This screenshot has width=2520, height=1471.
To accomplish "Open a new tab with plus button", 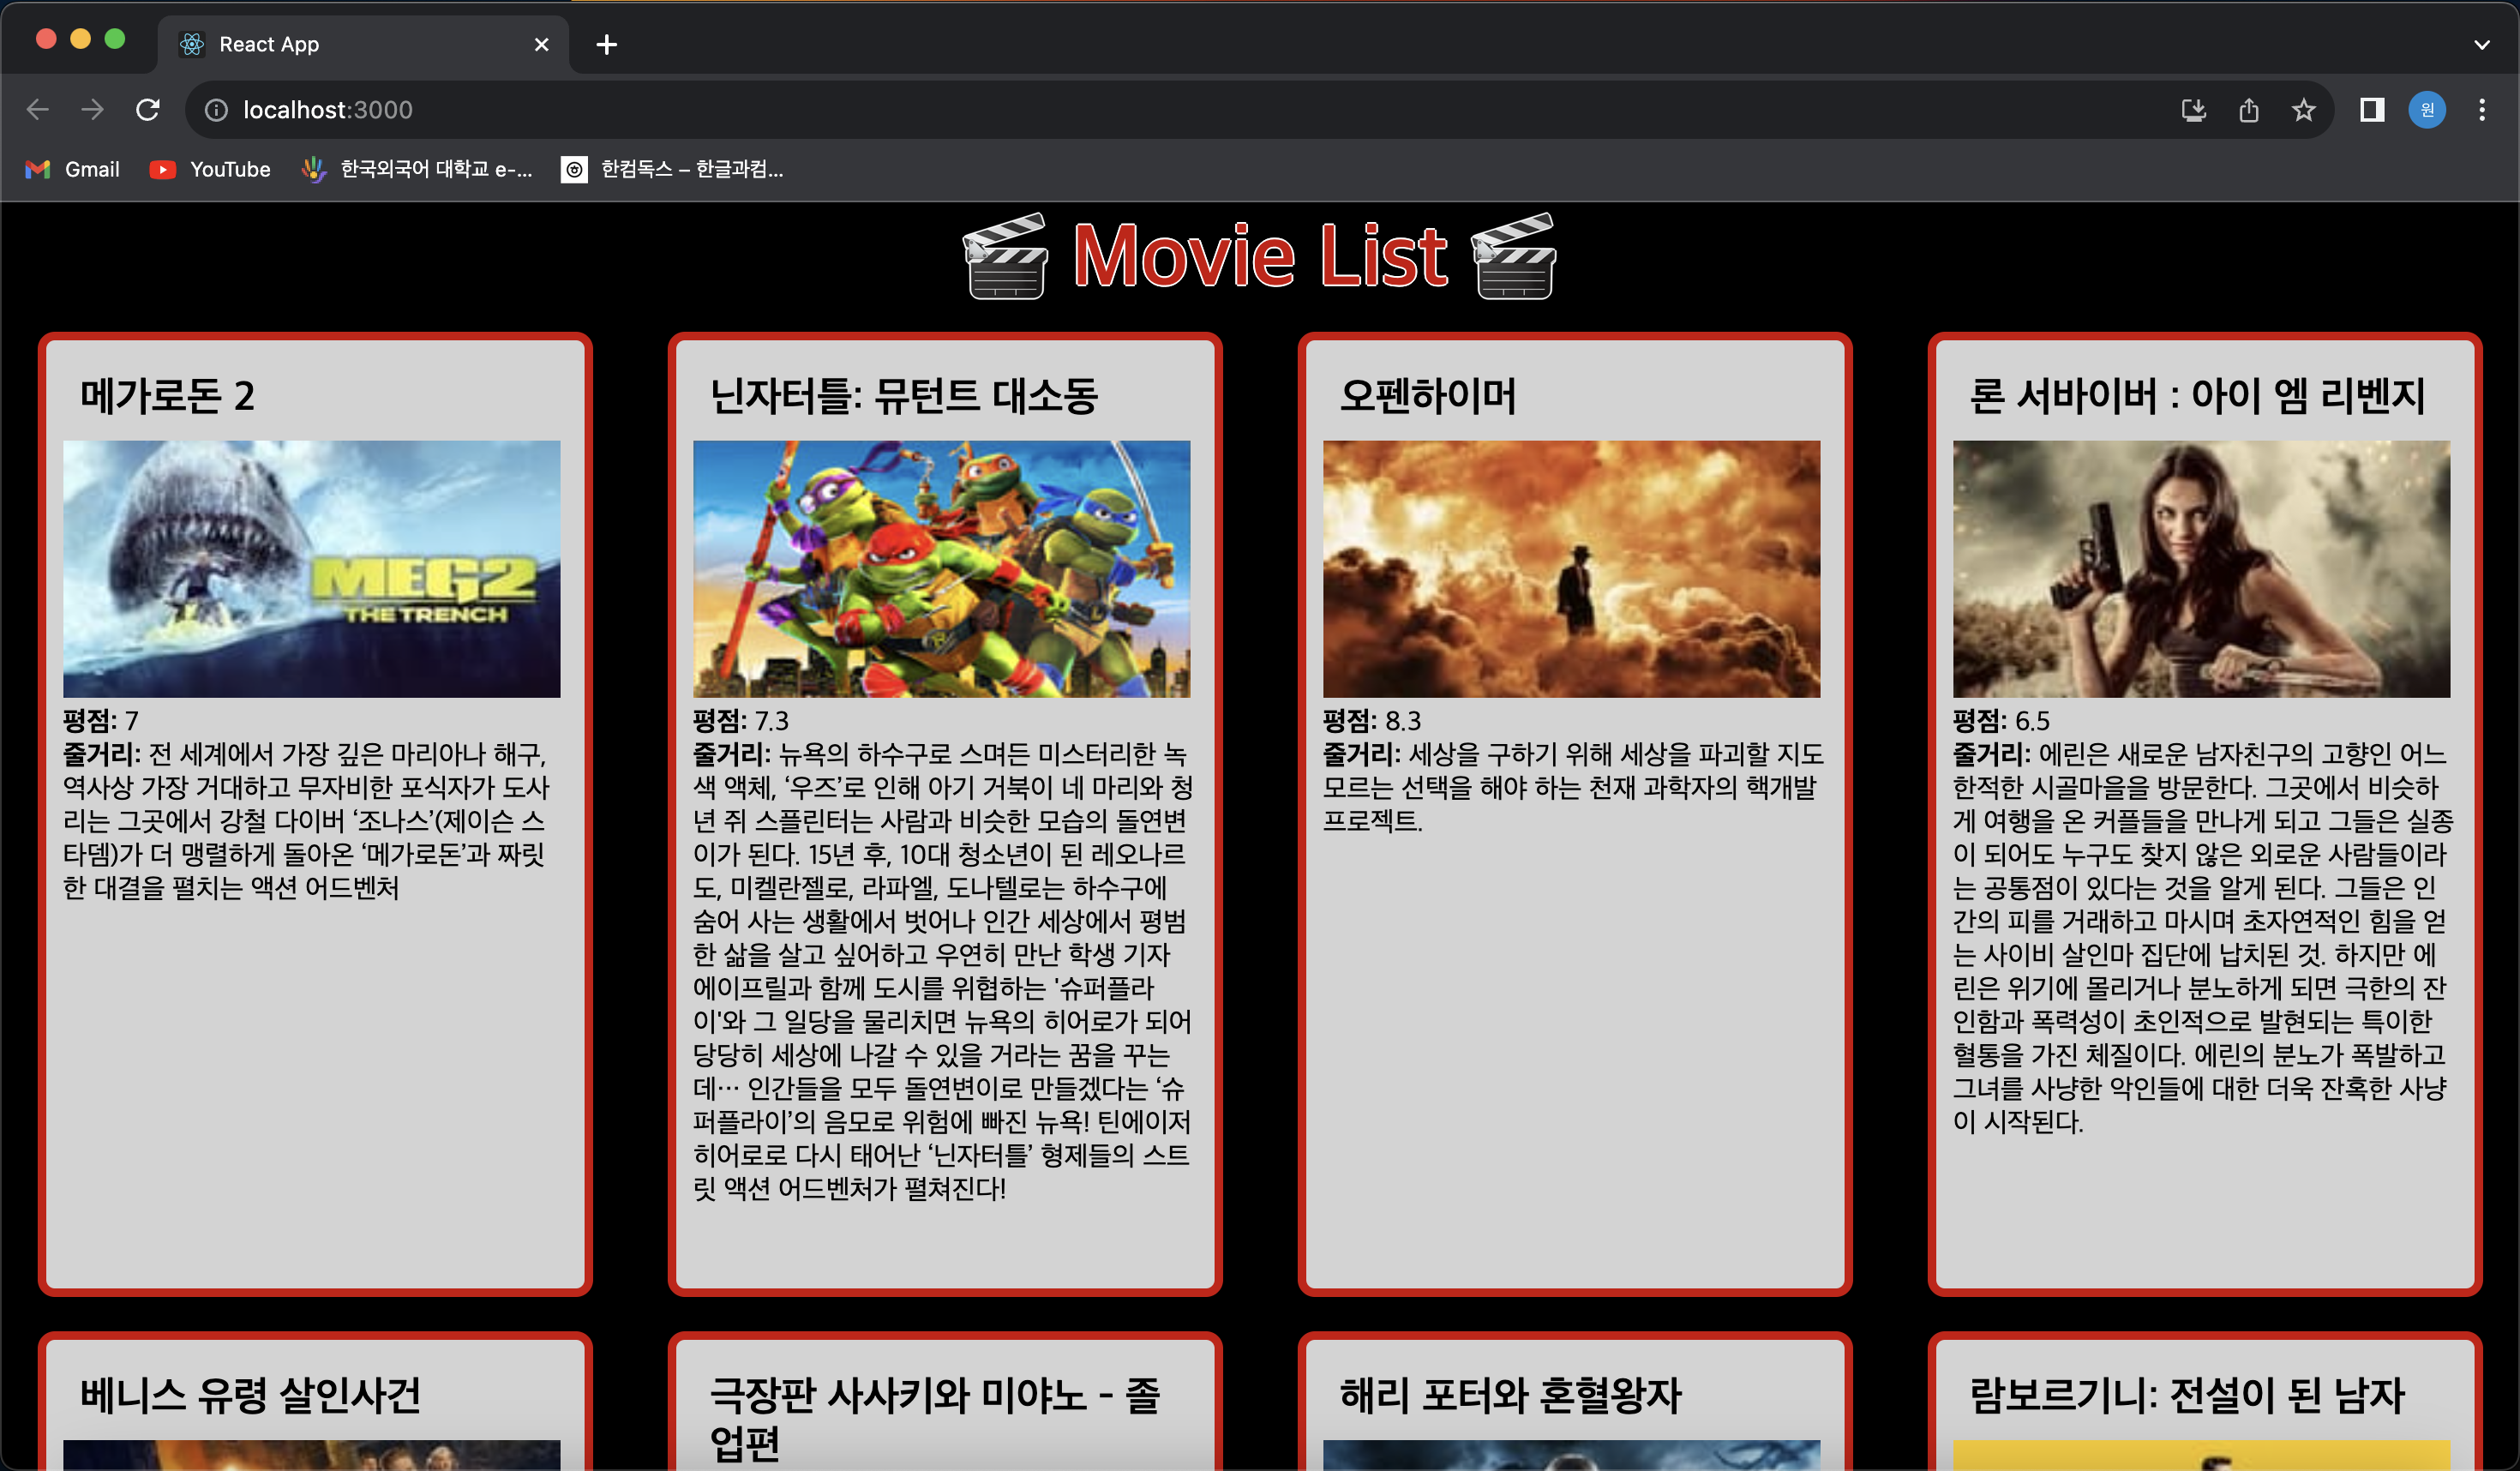I will pos(606,44).
